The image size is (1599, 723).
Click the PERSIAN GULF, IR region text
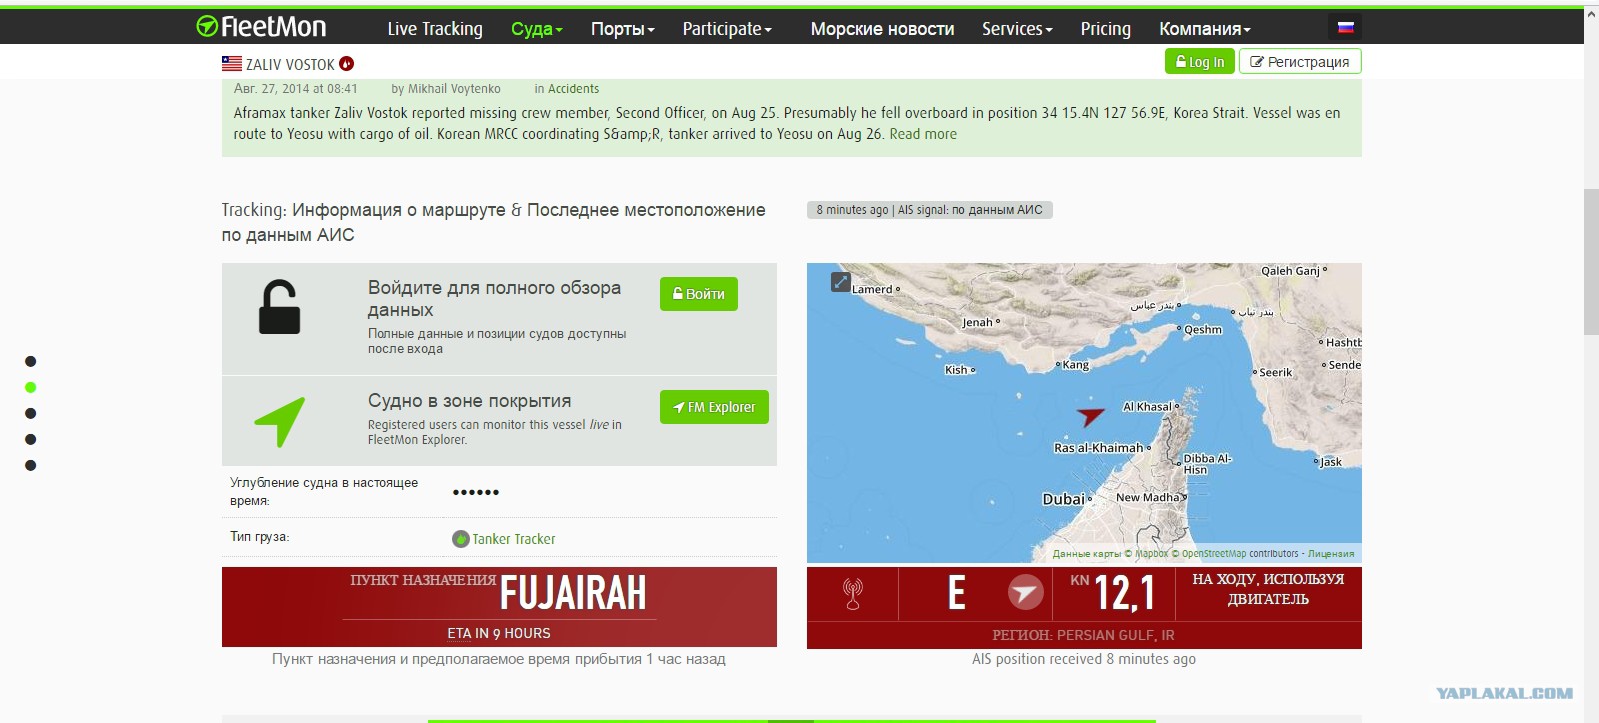pyautogui.click(x=1116, y=635)
